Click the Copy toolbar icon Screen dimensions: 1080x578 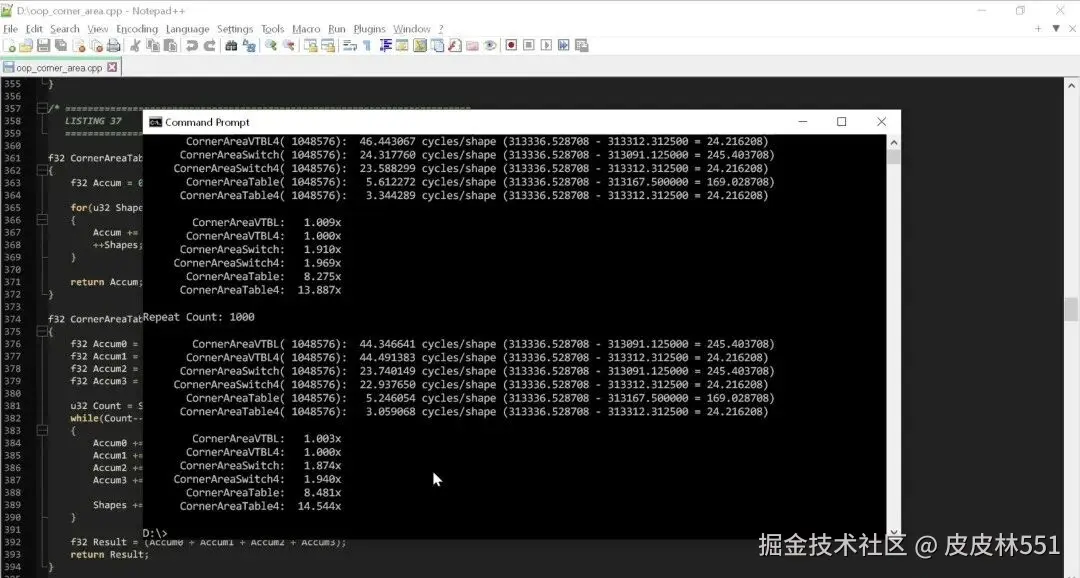(153, 45)
